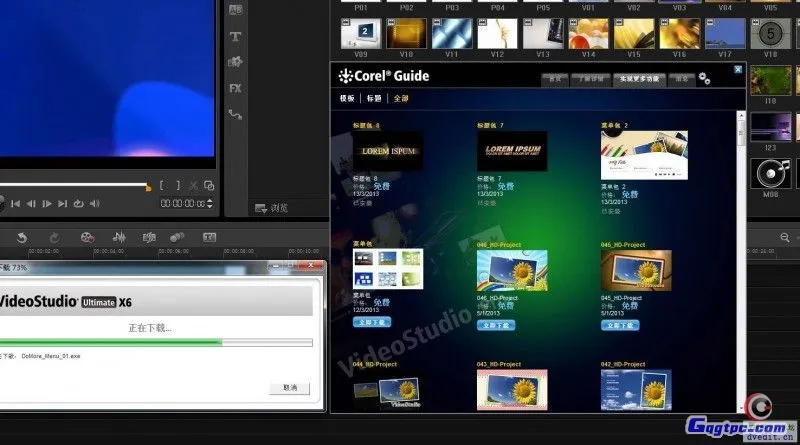Select the V18 countdown library thumbnail
Viewport: 800px width, 445px height.
click(770, 34)
